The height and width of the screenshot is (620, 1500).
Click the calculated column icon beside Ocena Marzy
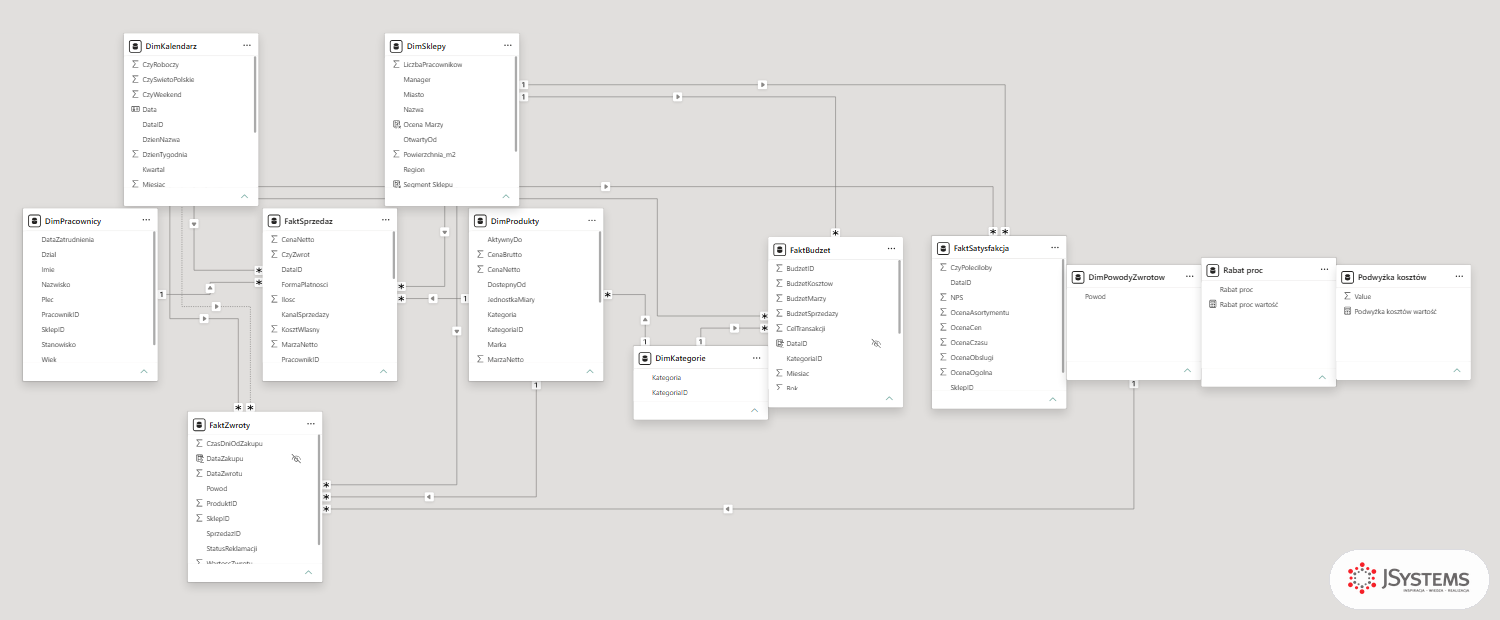tap(396, 124)
